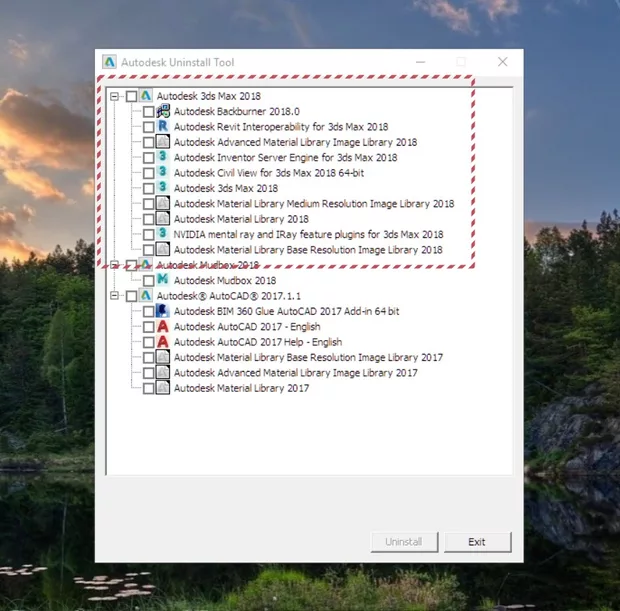Click Medium Resolution Image Library 2018 icon
This screenshot has width=620, height=611.
(x=163, y=203)
